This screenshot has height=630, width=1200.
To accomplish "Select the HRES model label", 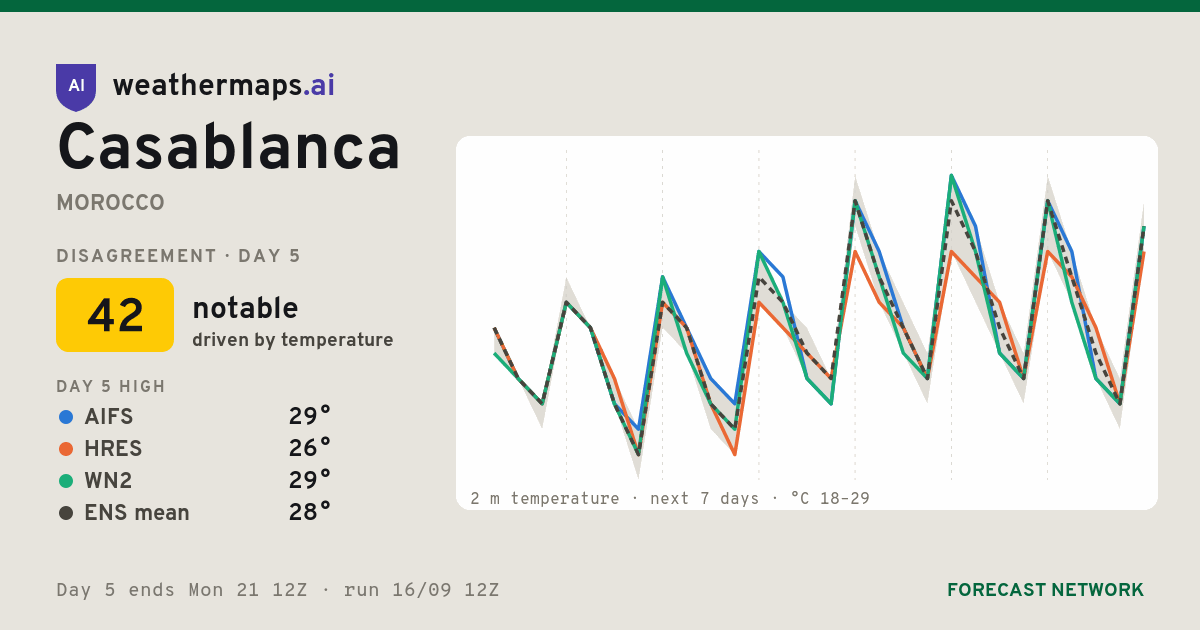I will click(x=113, y=449).
